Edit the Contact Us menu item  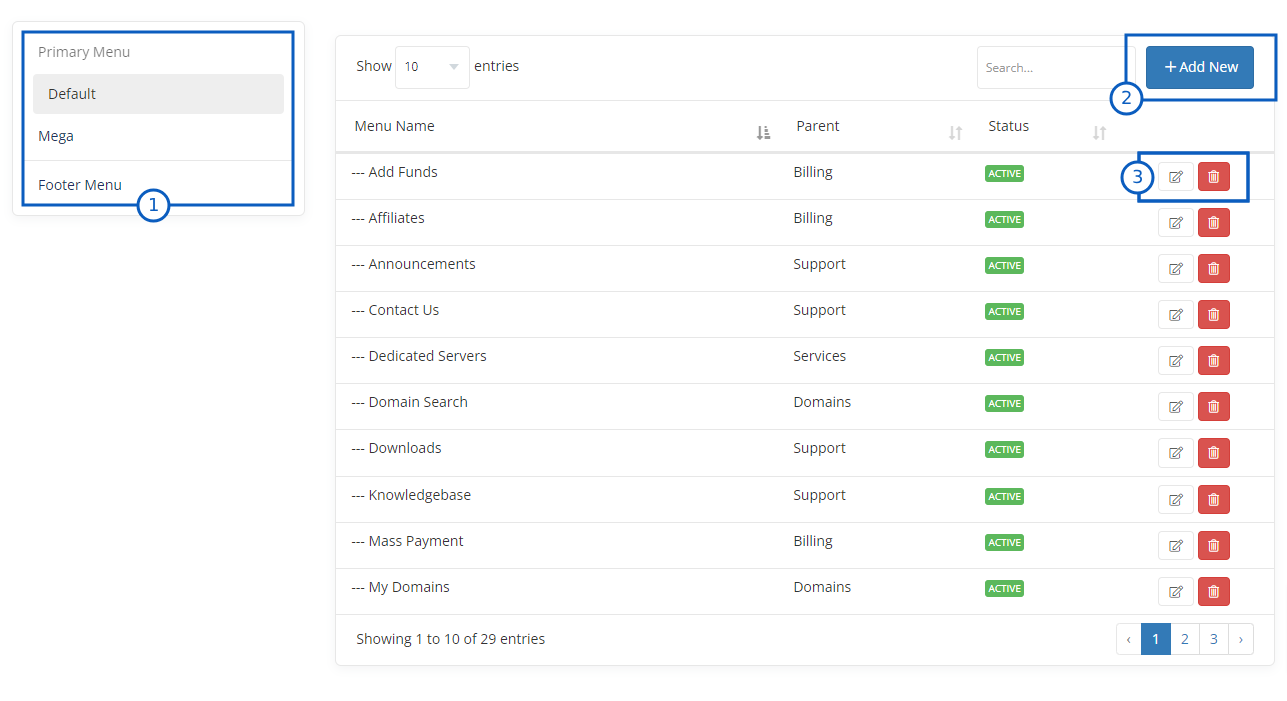click(1176, 315)
